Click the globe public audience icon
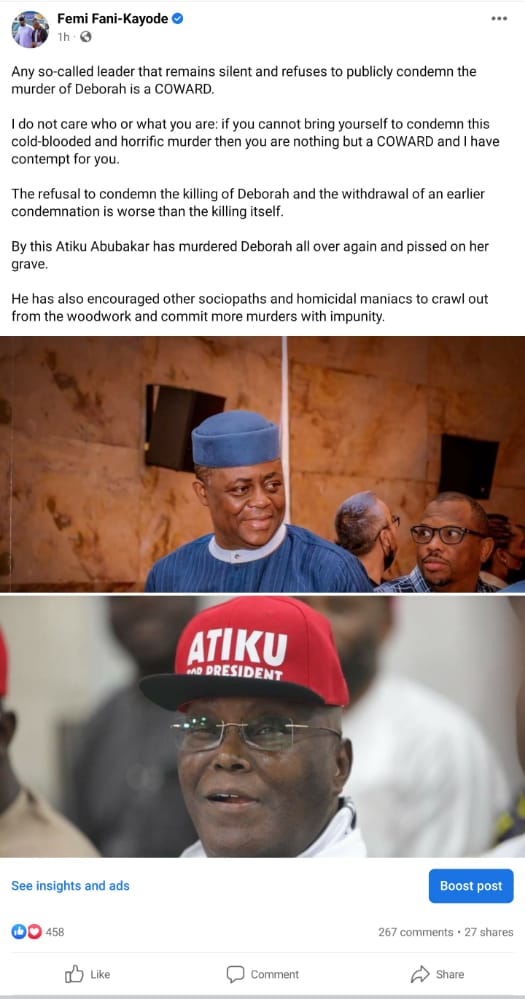The height and width of the screenshot is (999, 525). click(x=85, y=37)
